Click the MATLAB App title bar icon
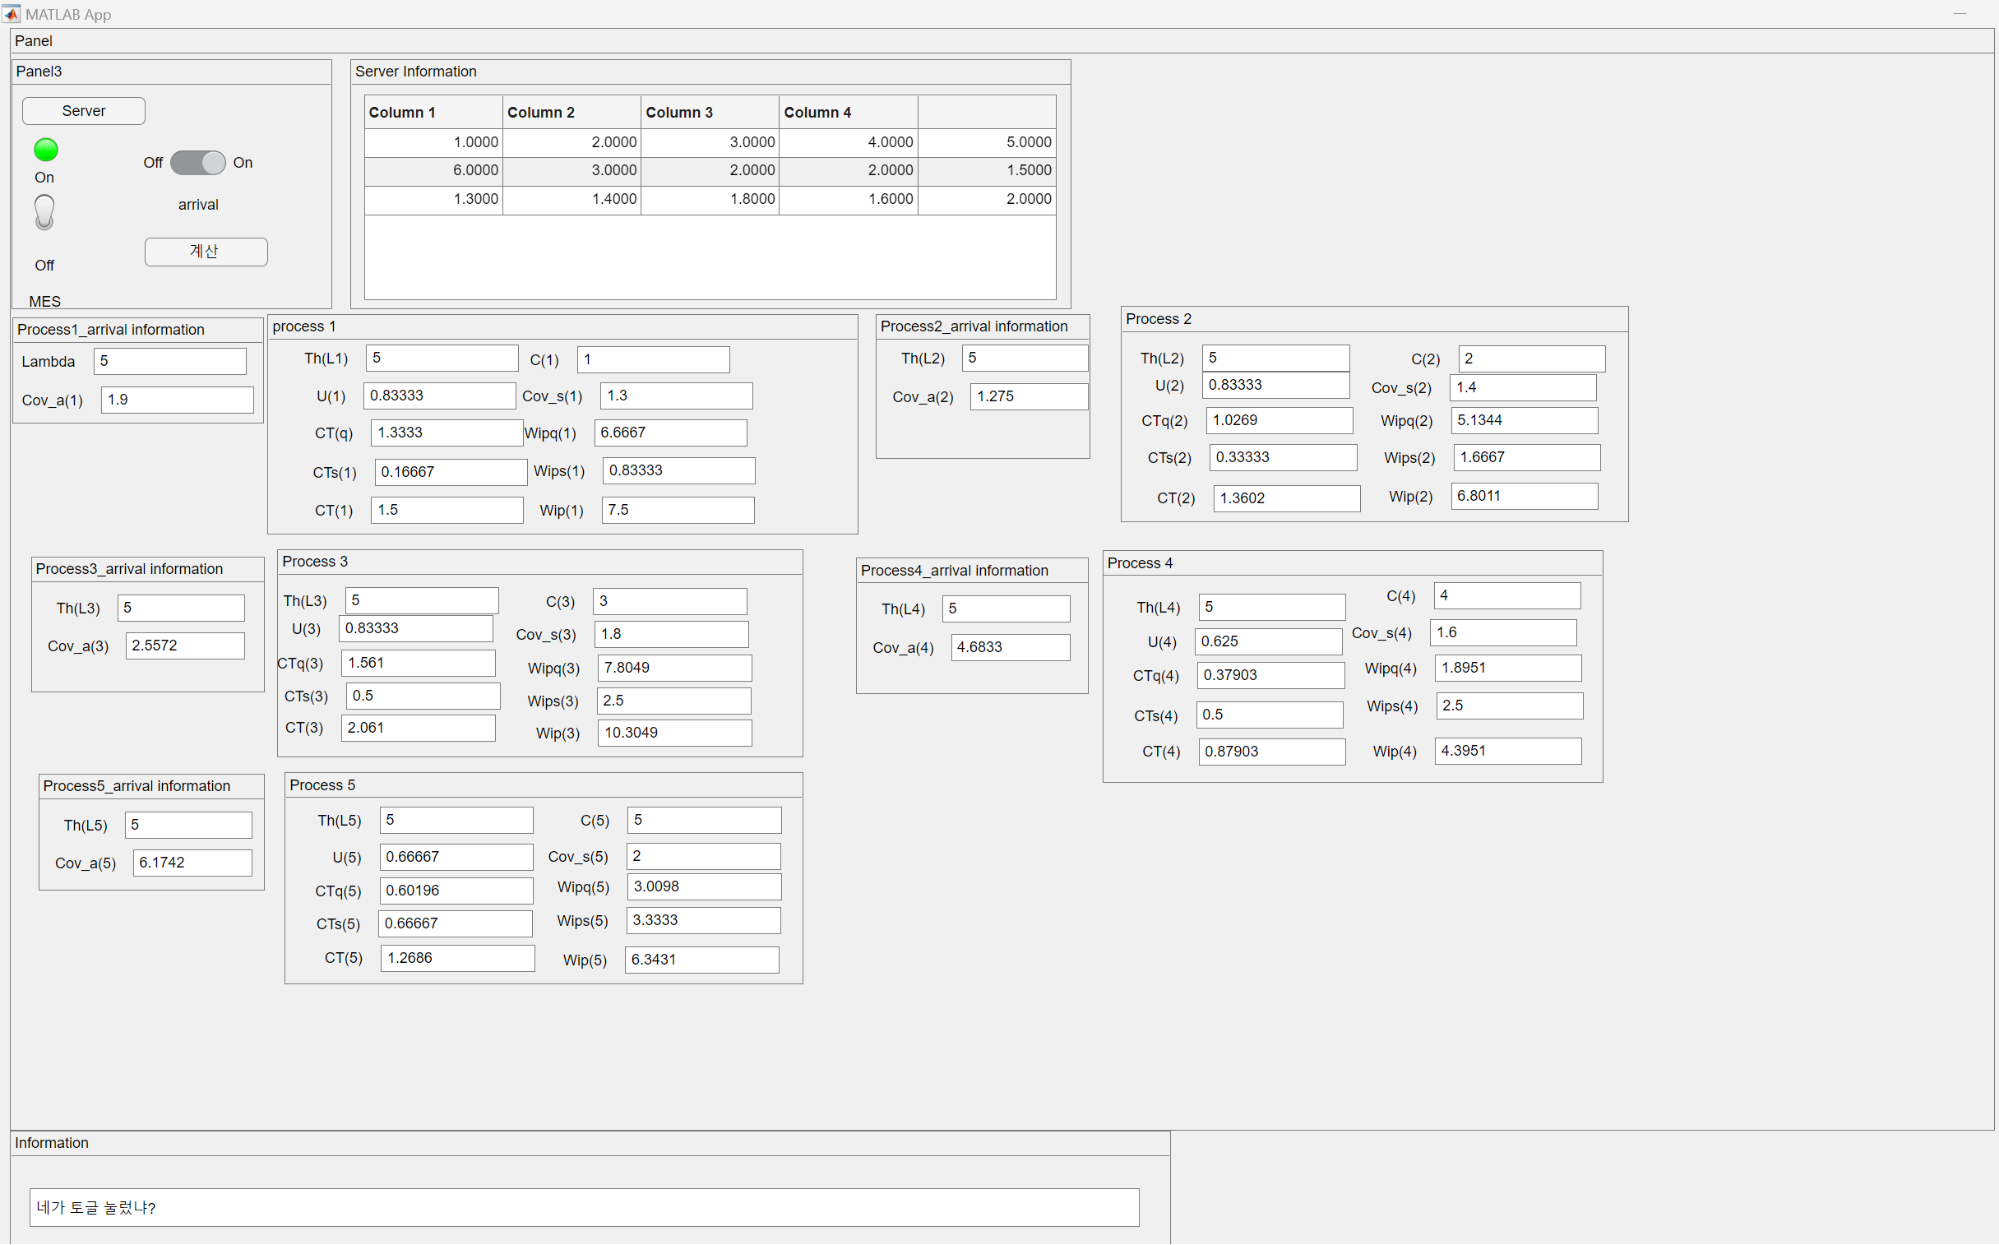The height and width of the screenshot is (1245, 1999). (x=11, y=14)
